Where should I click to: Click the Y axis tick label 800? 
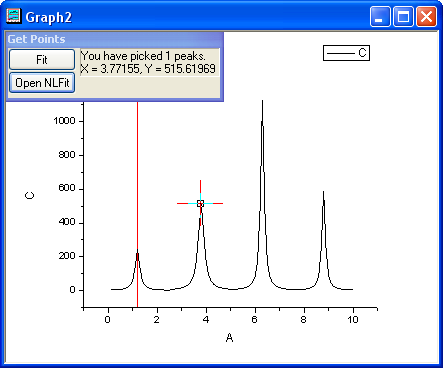point(67,155)
